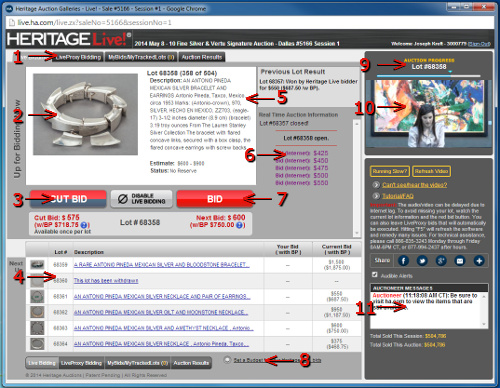Click Next Bid buyer's premium help icon
The height and width of the screenshot is (388, 500).
tap(239, 225)
